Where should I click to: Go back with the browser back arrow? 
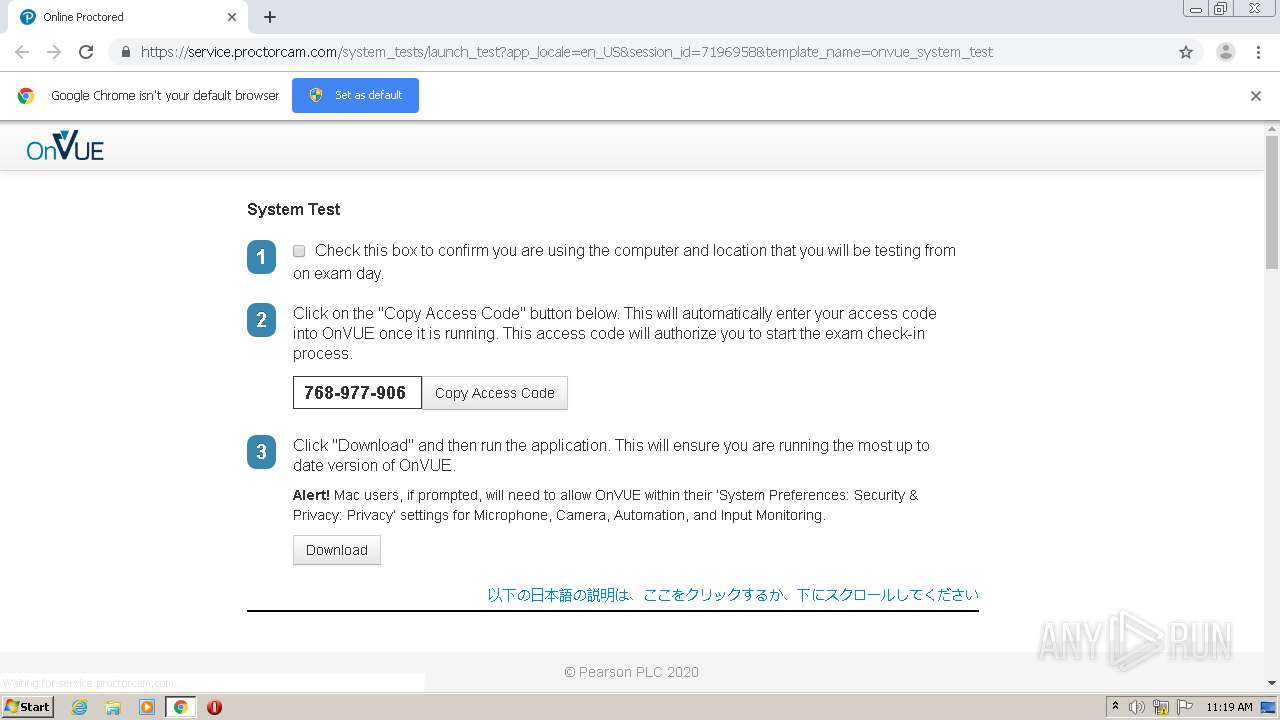[x=22, y=52]
